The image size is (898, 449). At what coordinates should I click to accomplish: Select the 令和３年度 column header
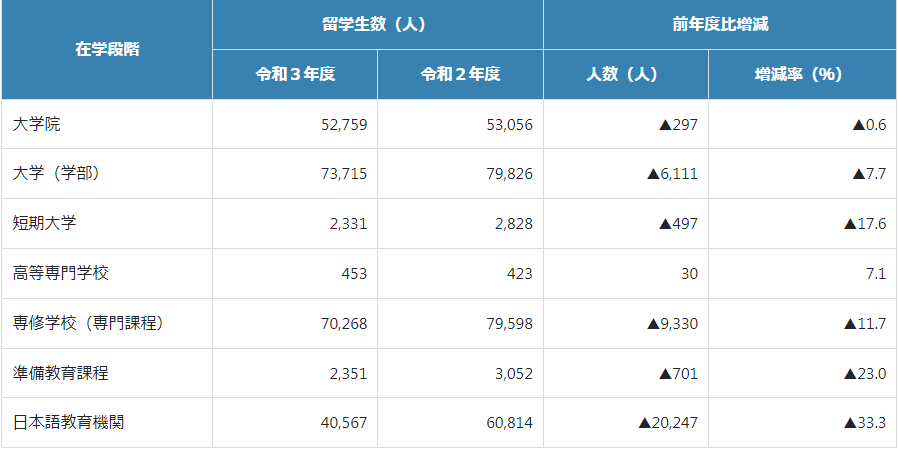[x=294, y=74]
